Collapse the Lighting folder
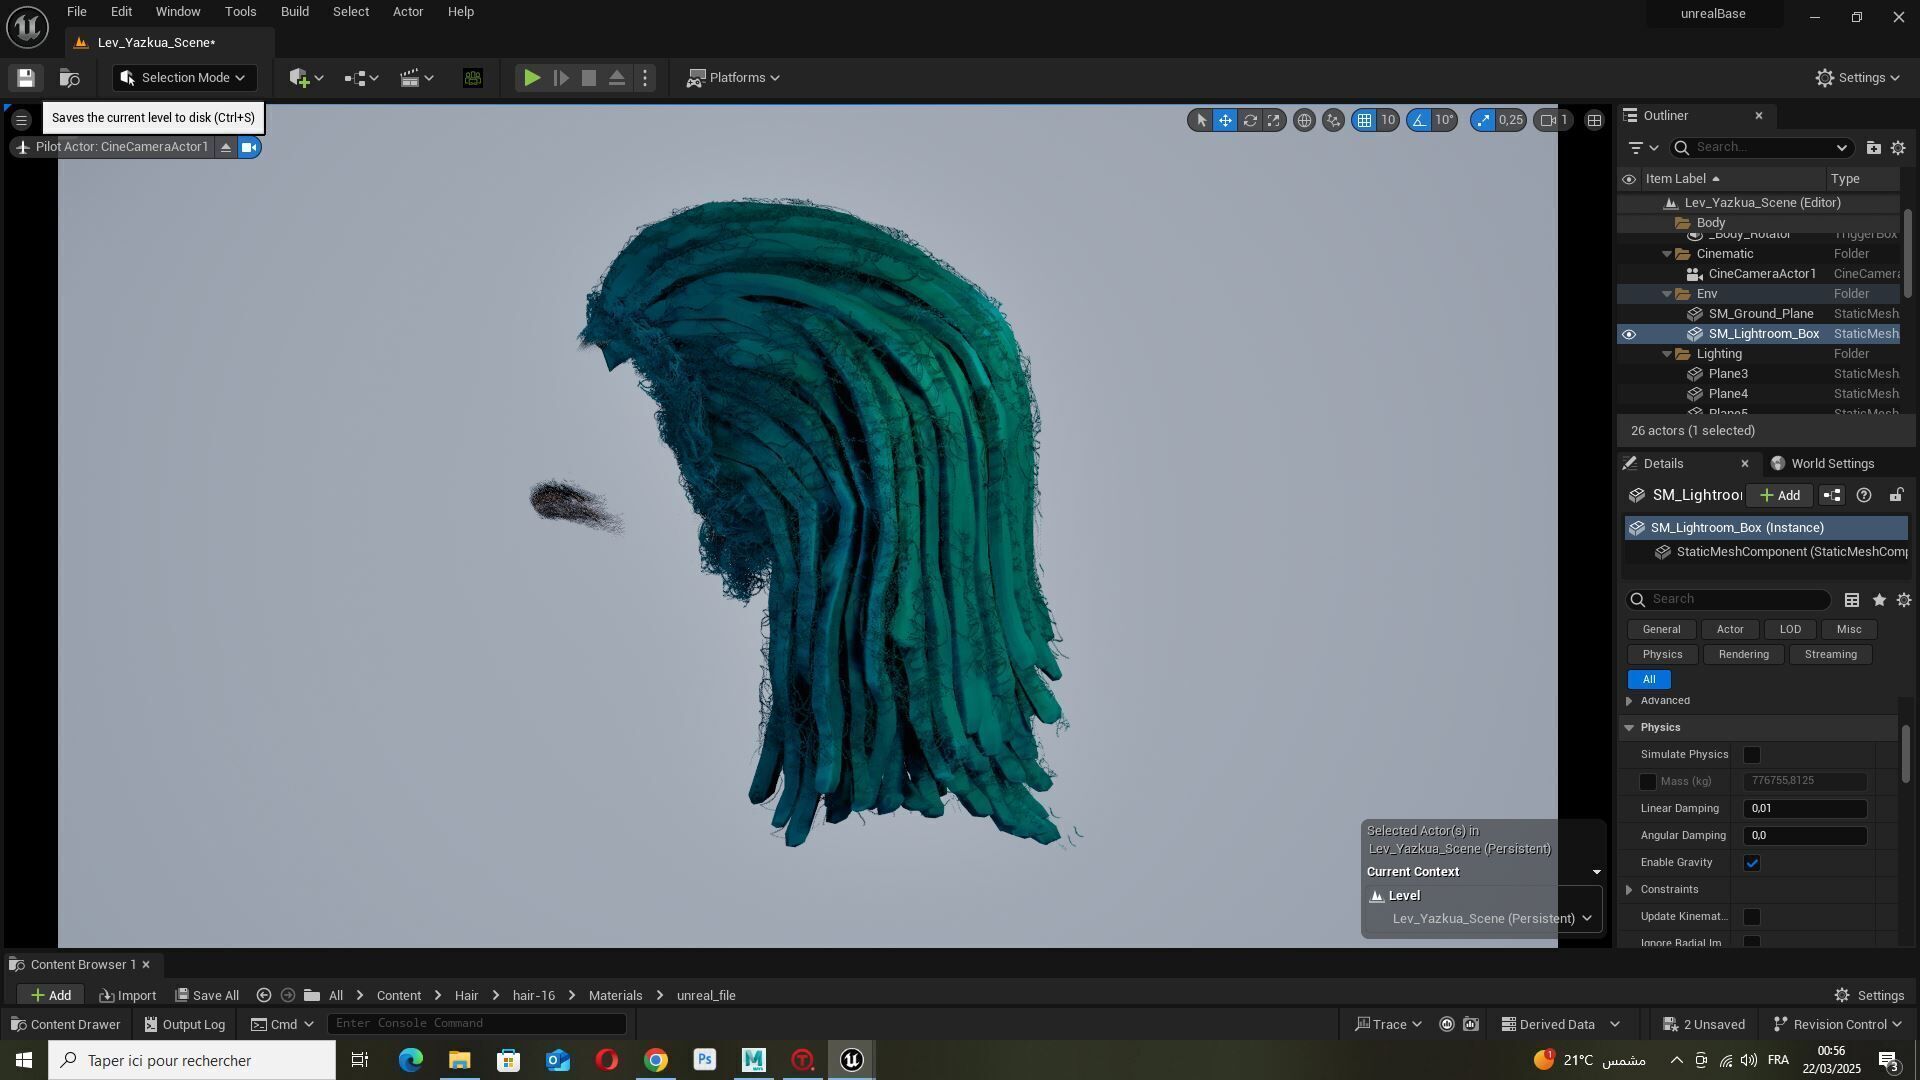The width and height of the screenshot is (1920, 1080). coord(1667,354)
